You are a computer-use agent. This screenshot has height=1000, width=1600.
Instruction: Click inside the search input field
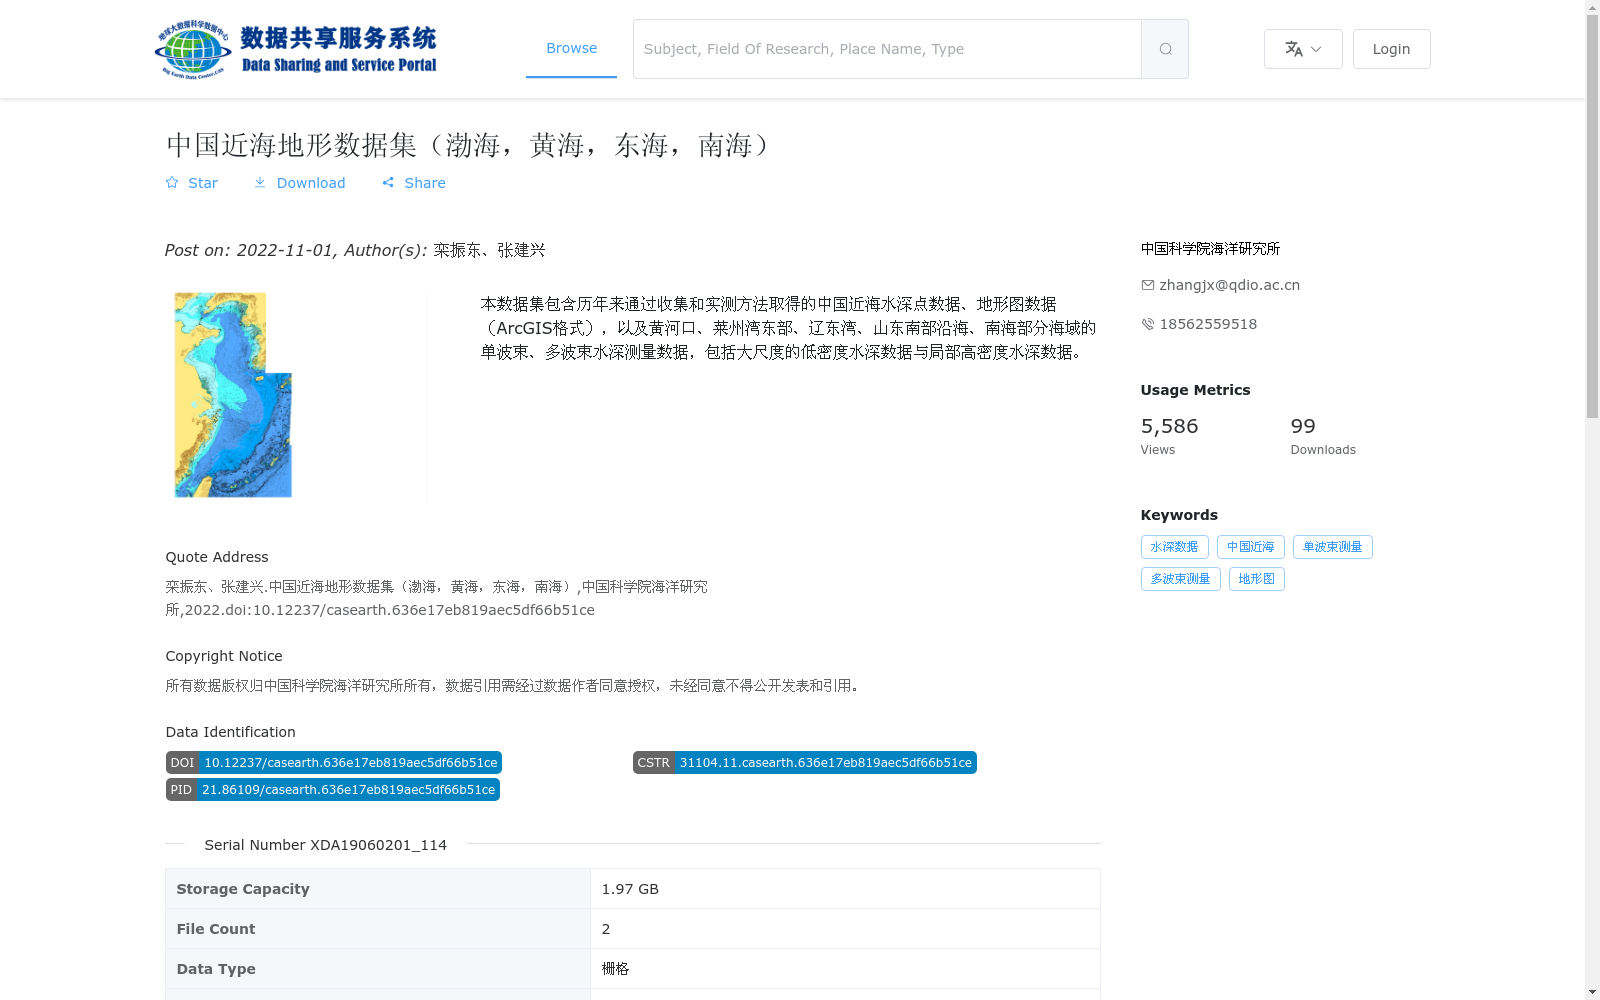880,48
